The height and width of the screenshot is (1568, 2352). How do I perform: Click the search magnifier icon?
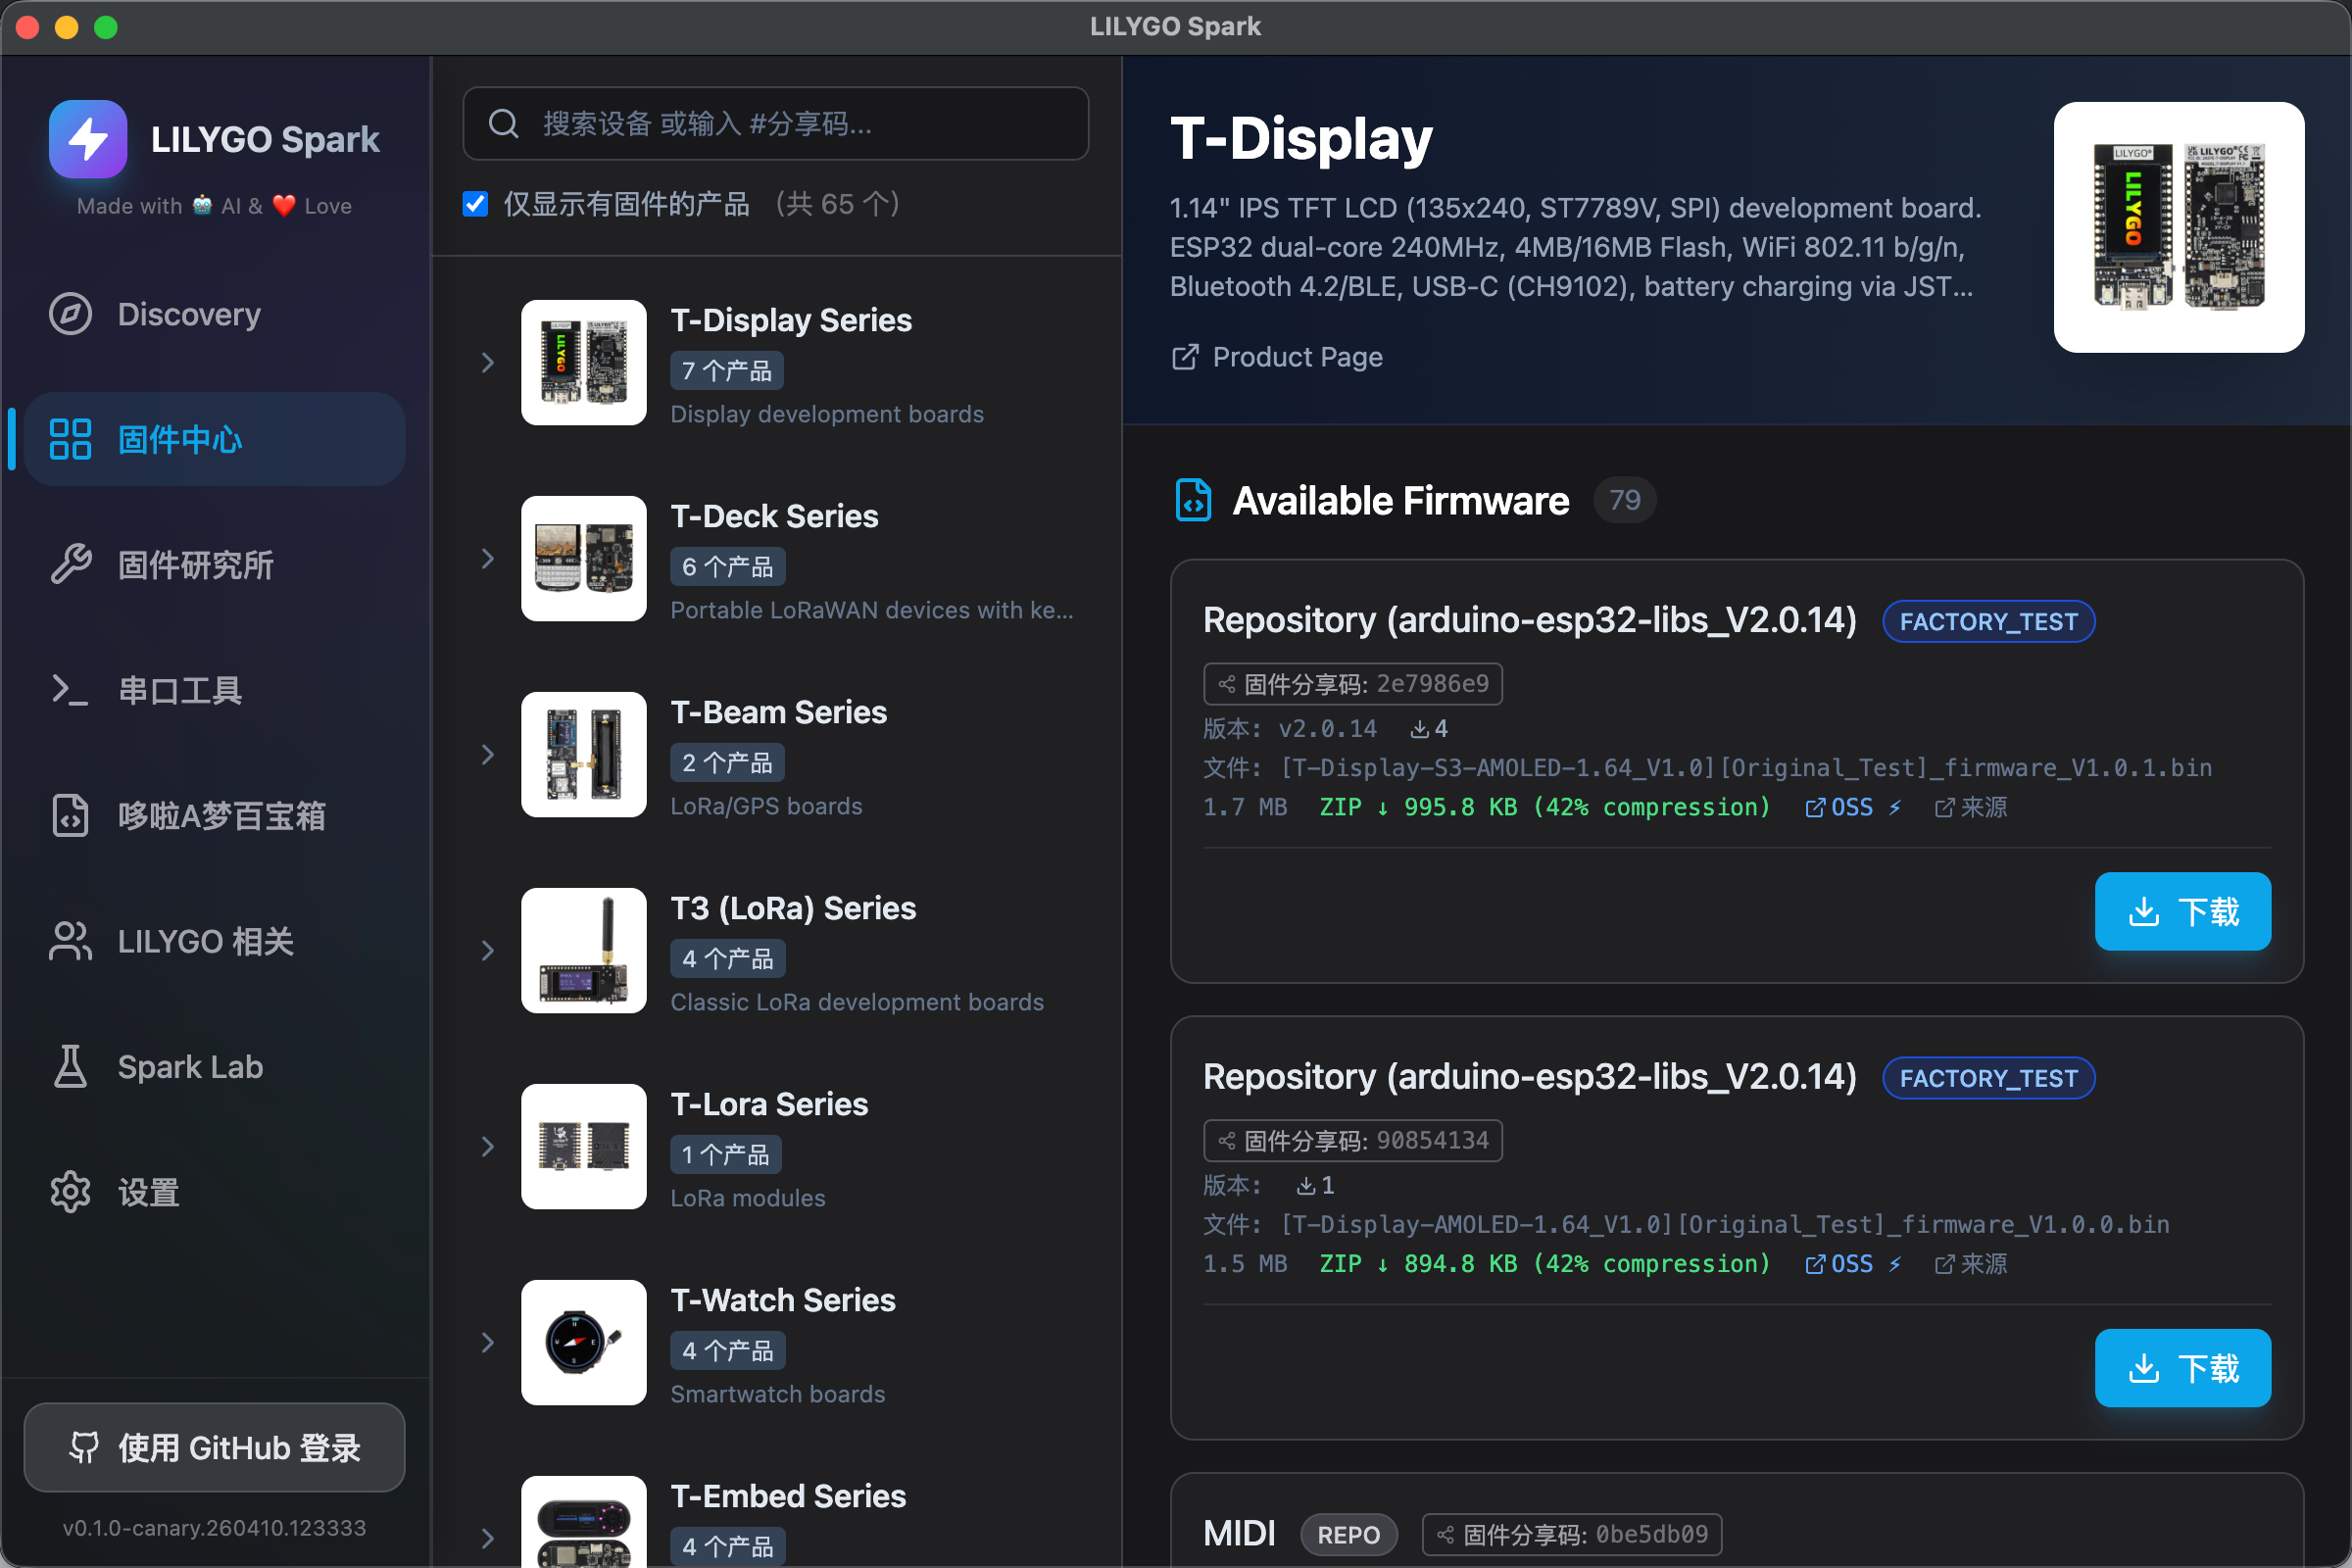503,124
